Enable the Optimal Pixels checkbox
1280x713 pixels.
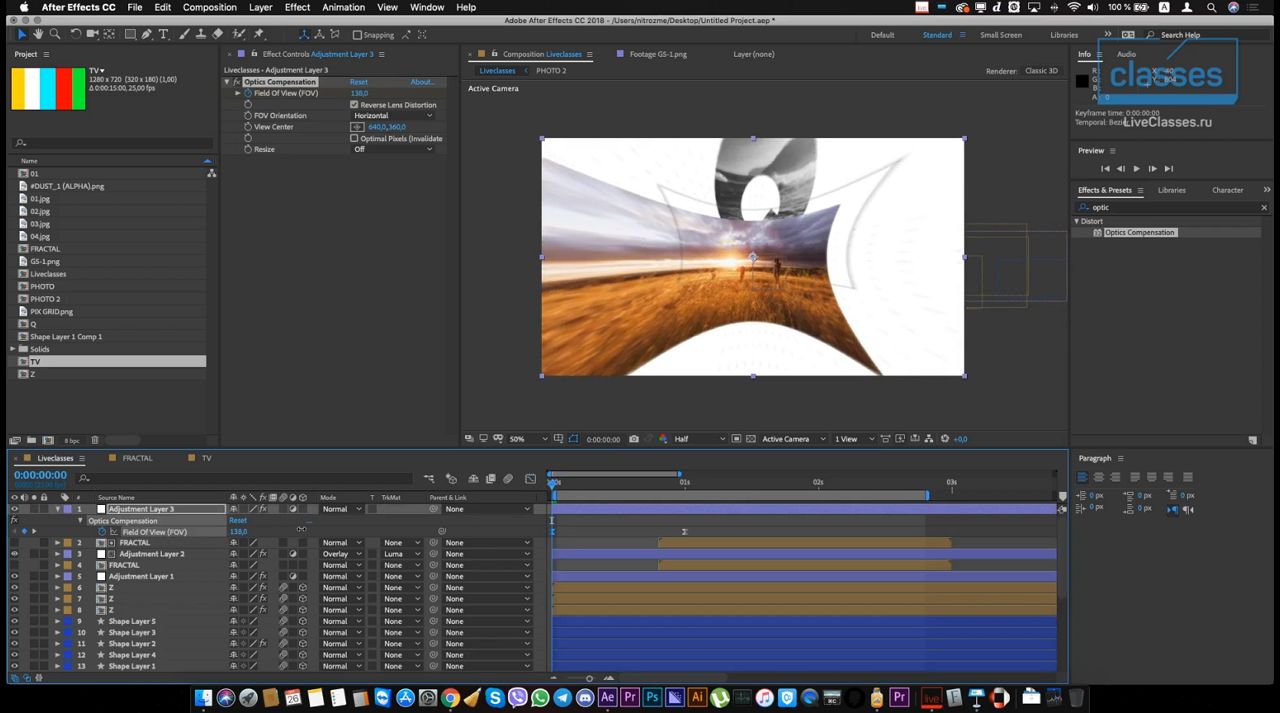[354, 138]
